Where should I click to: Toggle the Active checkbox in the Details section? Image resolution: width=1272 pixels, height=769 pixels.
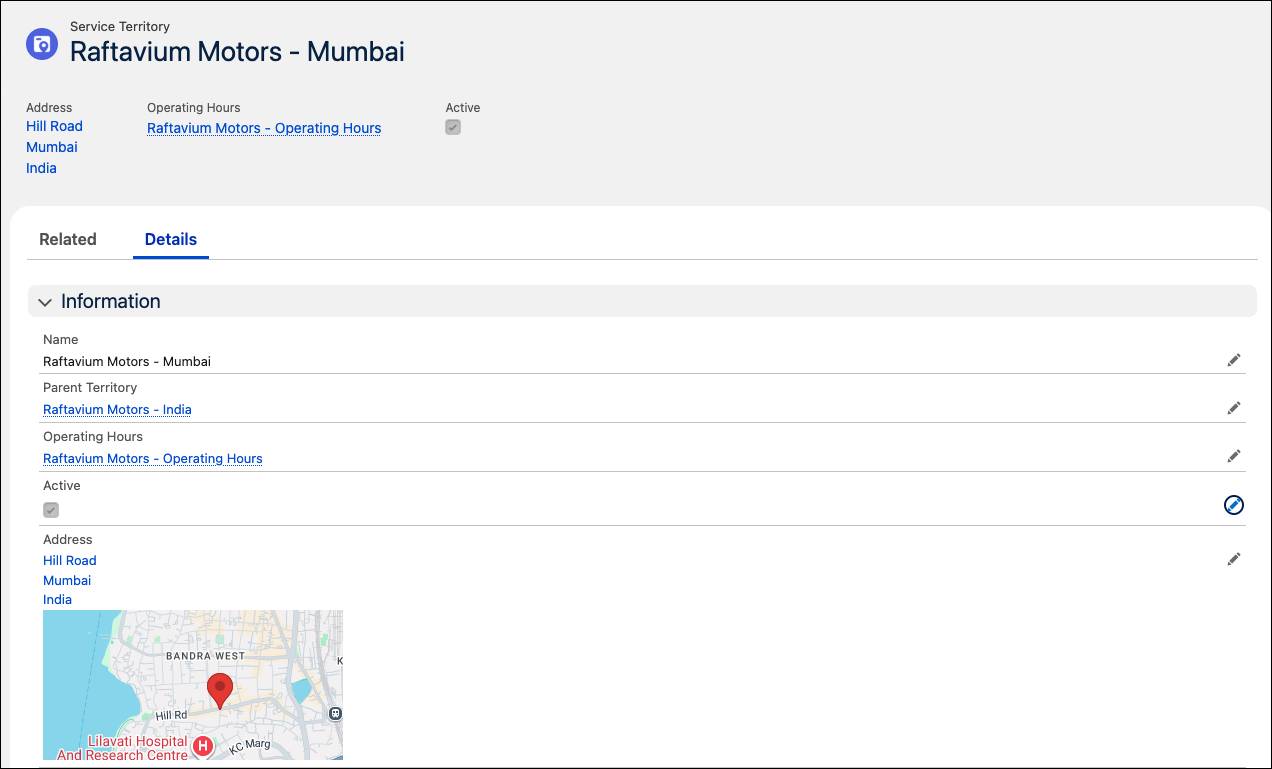click(50, 510)
